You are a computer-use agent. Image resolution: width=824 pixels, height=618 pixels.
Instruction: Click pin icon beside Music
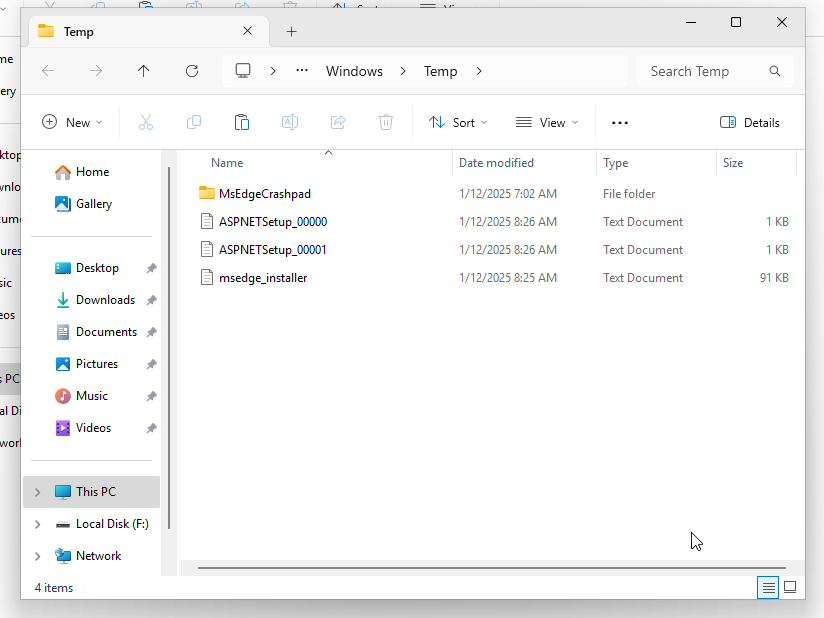pos(151,396)
